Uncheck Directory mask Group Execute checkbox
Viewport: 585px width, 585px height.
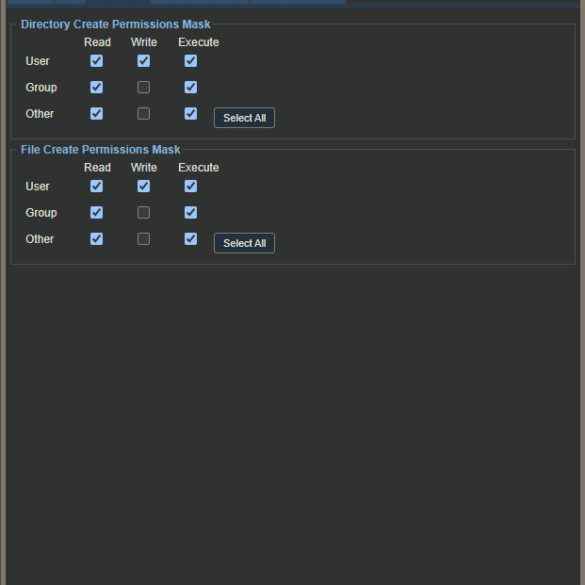191,87
